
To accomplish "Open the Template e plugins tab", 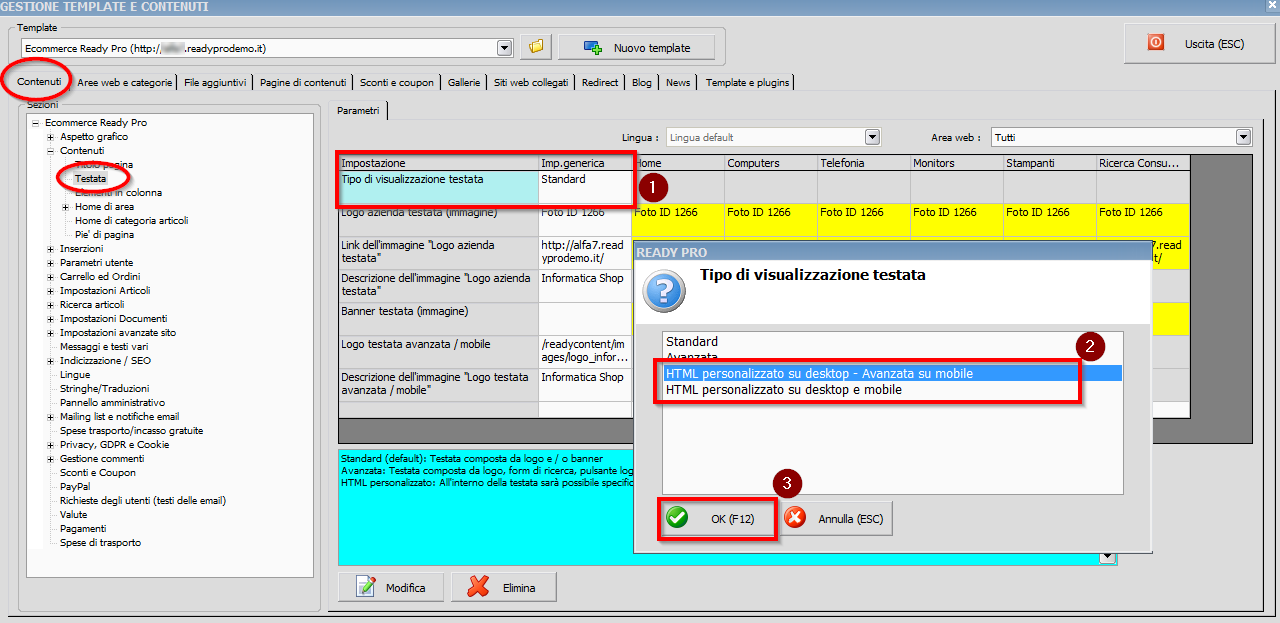I will (747, 82).
